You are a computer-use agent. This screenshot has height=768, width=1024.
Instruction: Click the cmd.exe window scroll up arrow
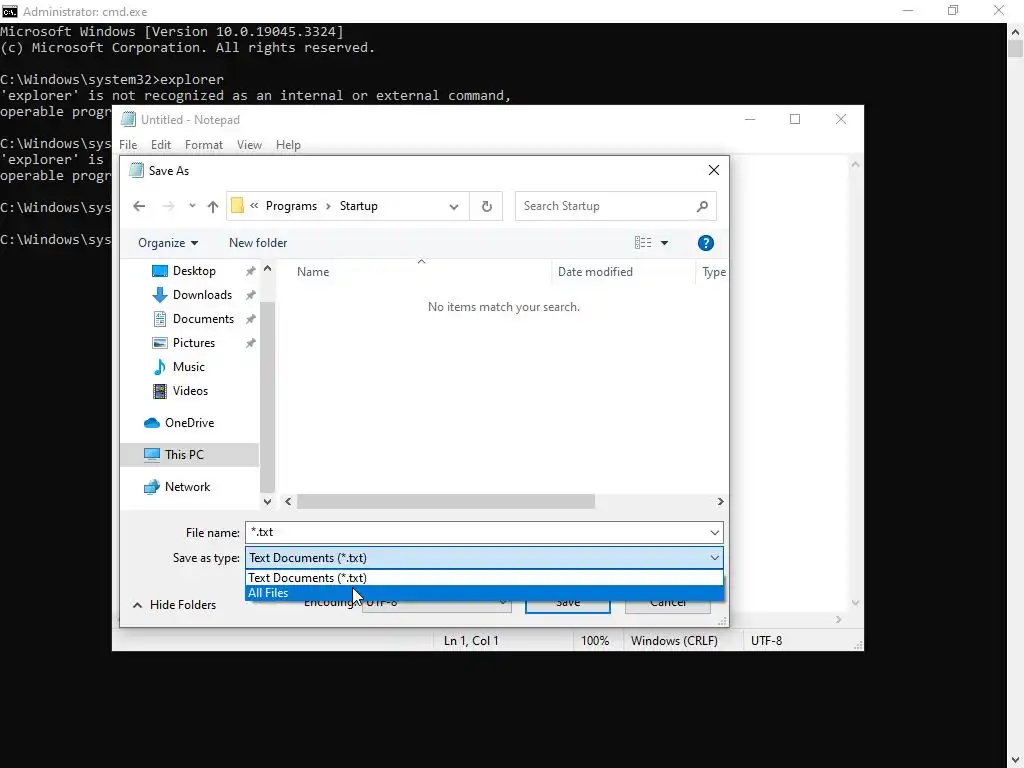1016,31
